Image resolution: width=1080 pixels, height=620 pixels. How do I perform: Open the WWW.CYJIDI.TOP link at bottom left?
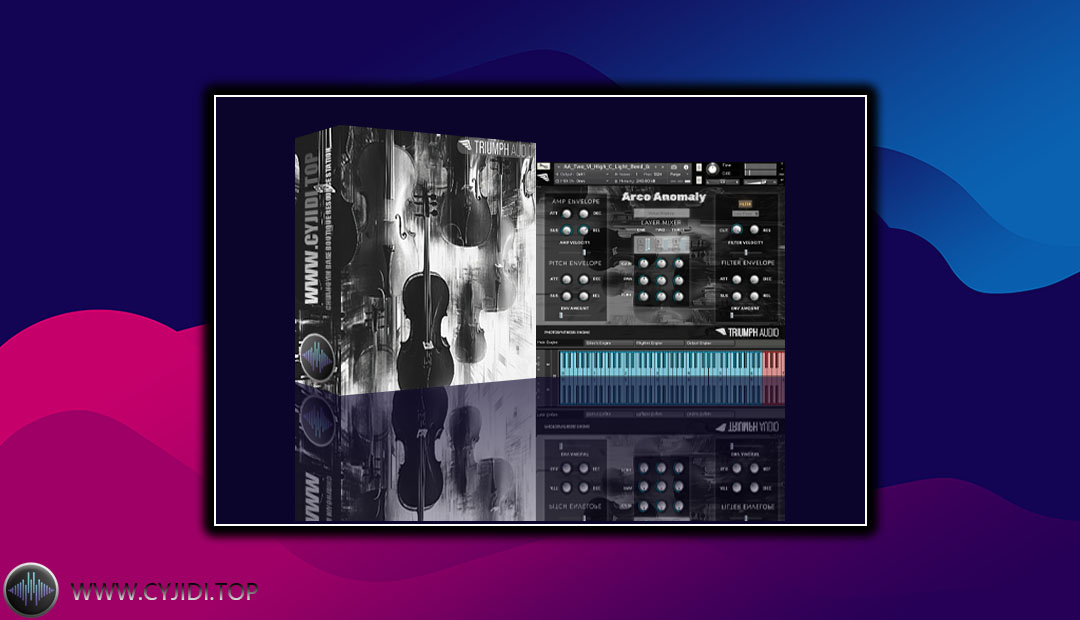[164, 592]
